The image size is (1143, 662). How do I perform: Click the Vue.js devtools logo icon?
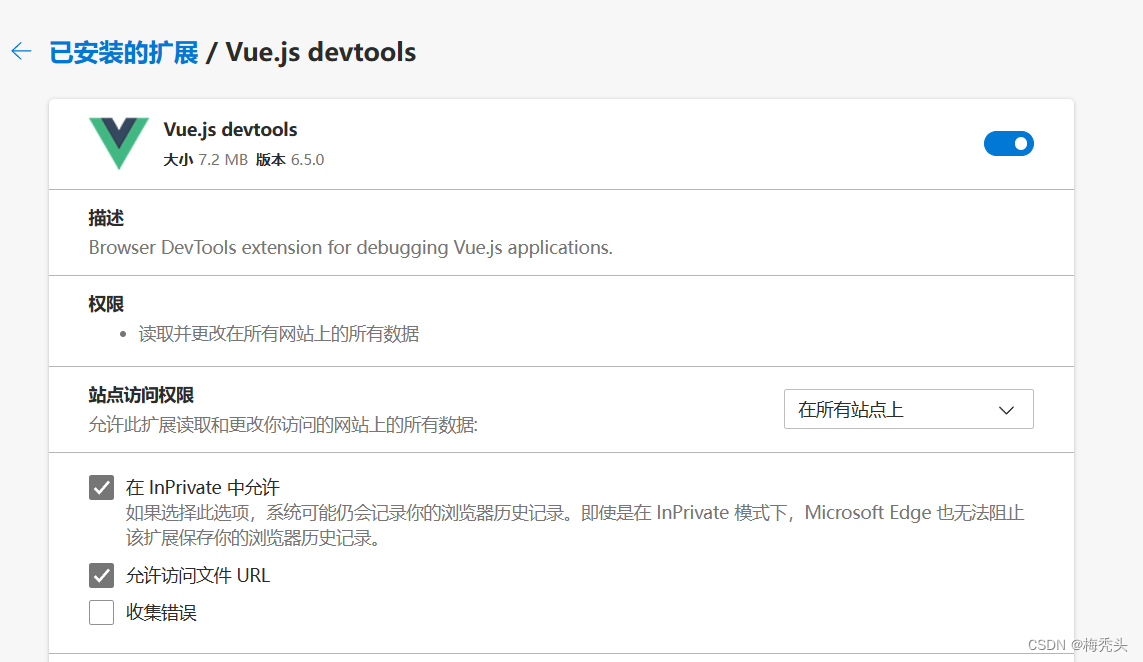(x=118, y=143)
